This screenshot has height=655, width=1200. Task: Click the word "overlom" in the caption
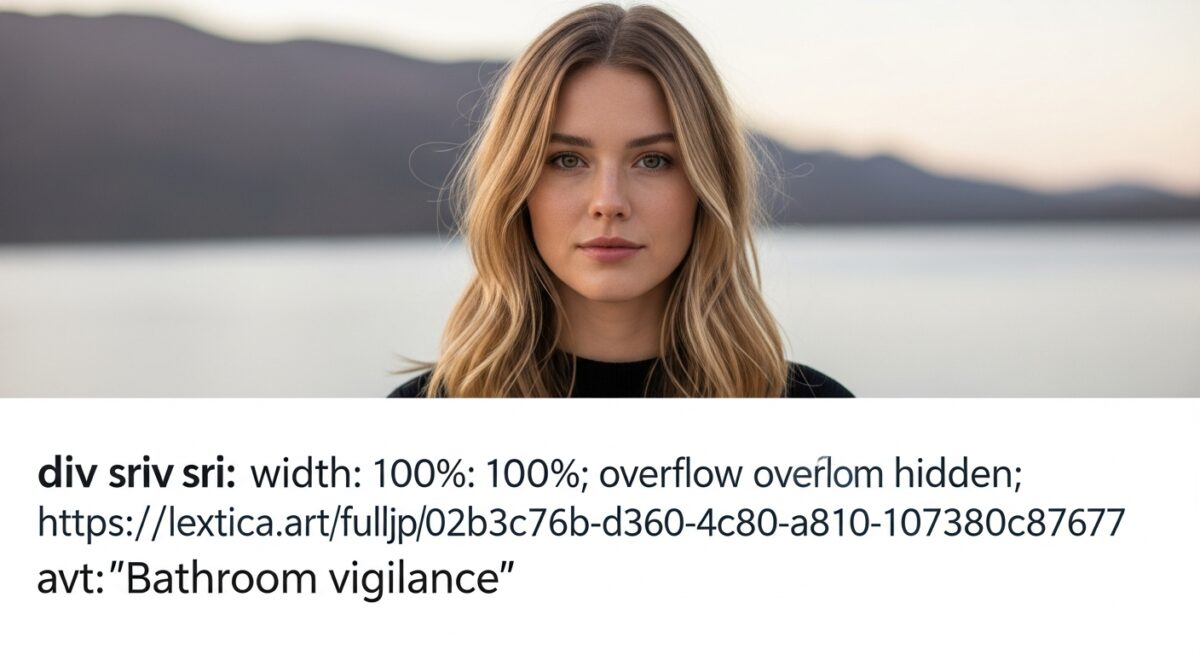[813, 474]
